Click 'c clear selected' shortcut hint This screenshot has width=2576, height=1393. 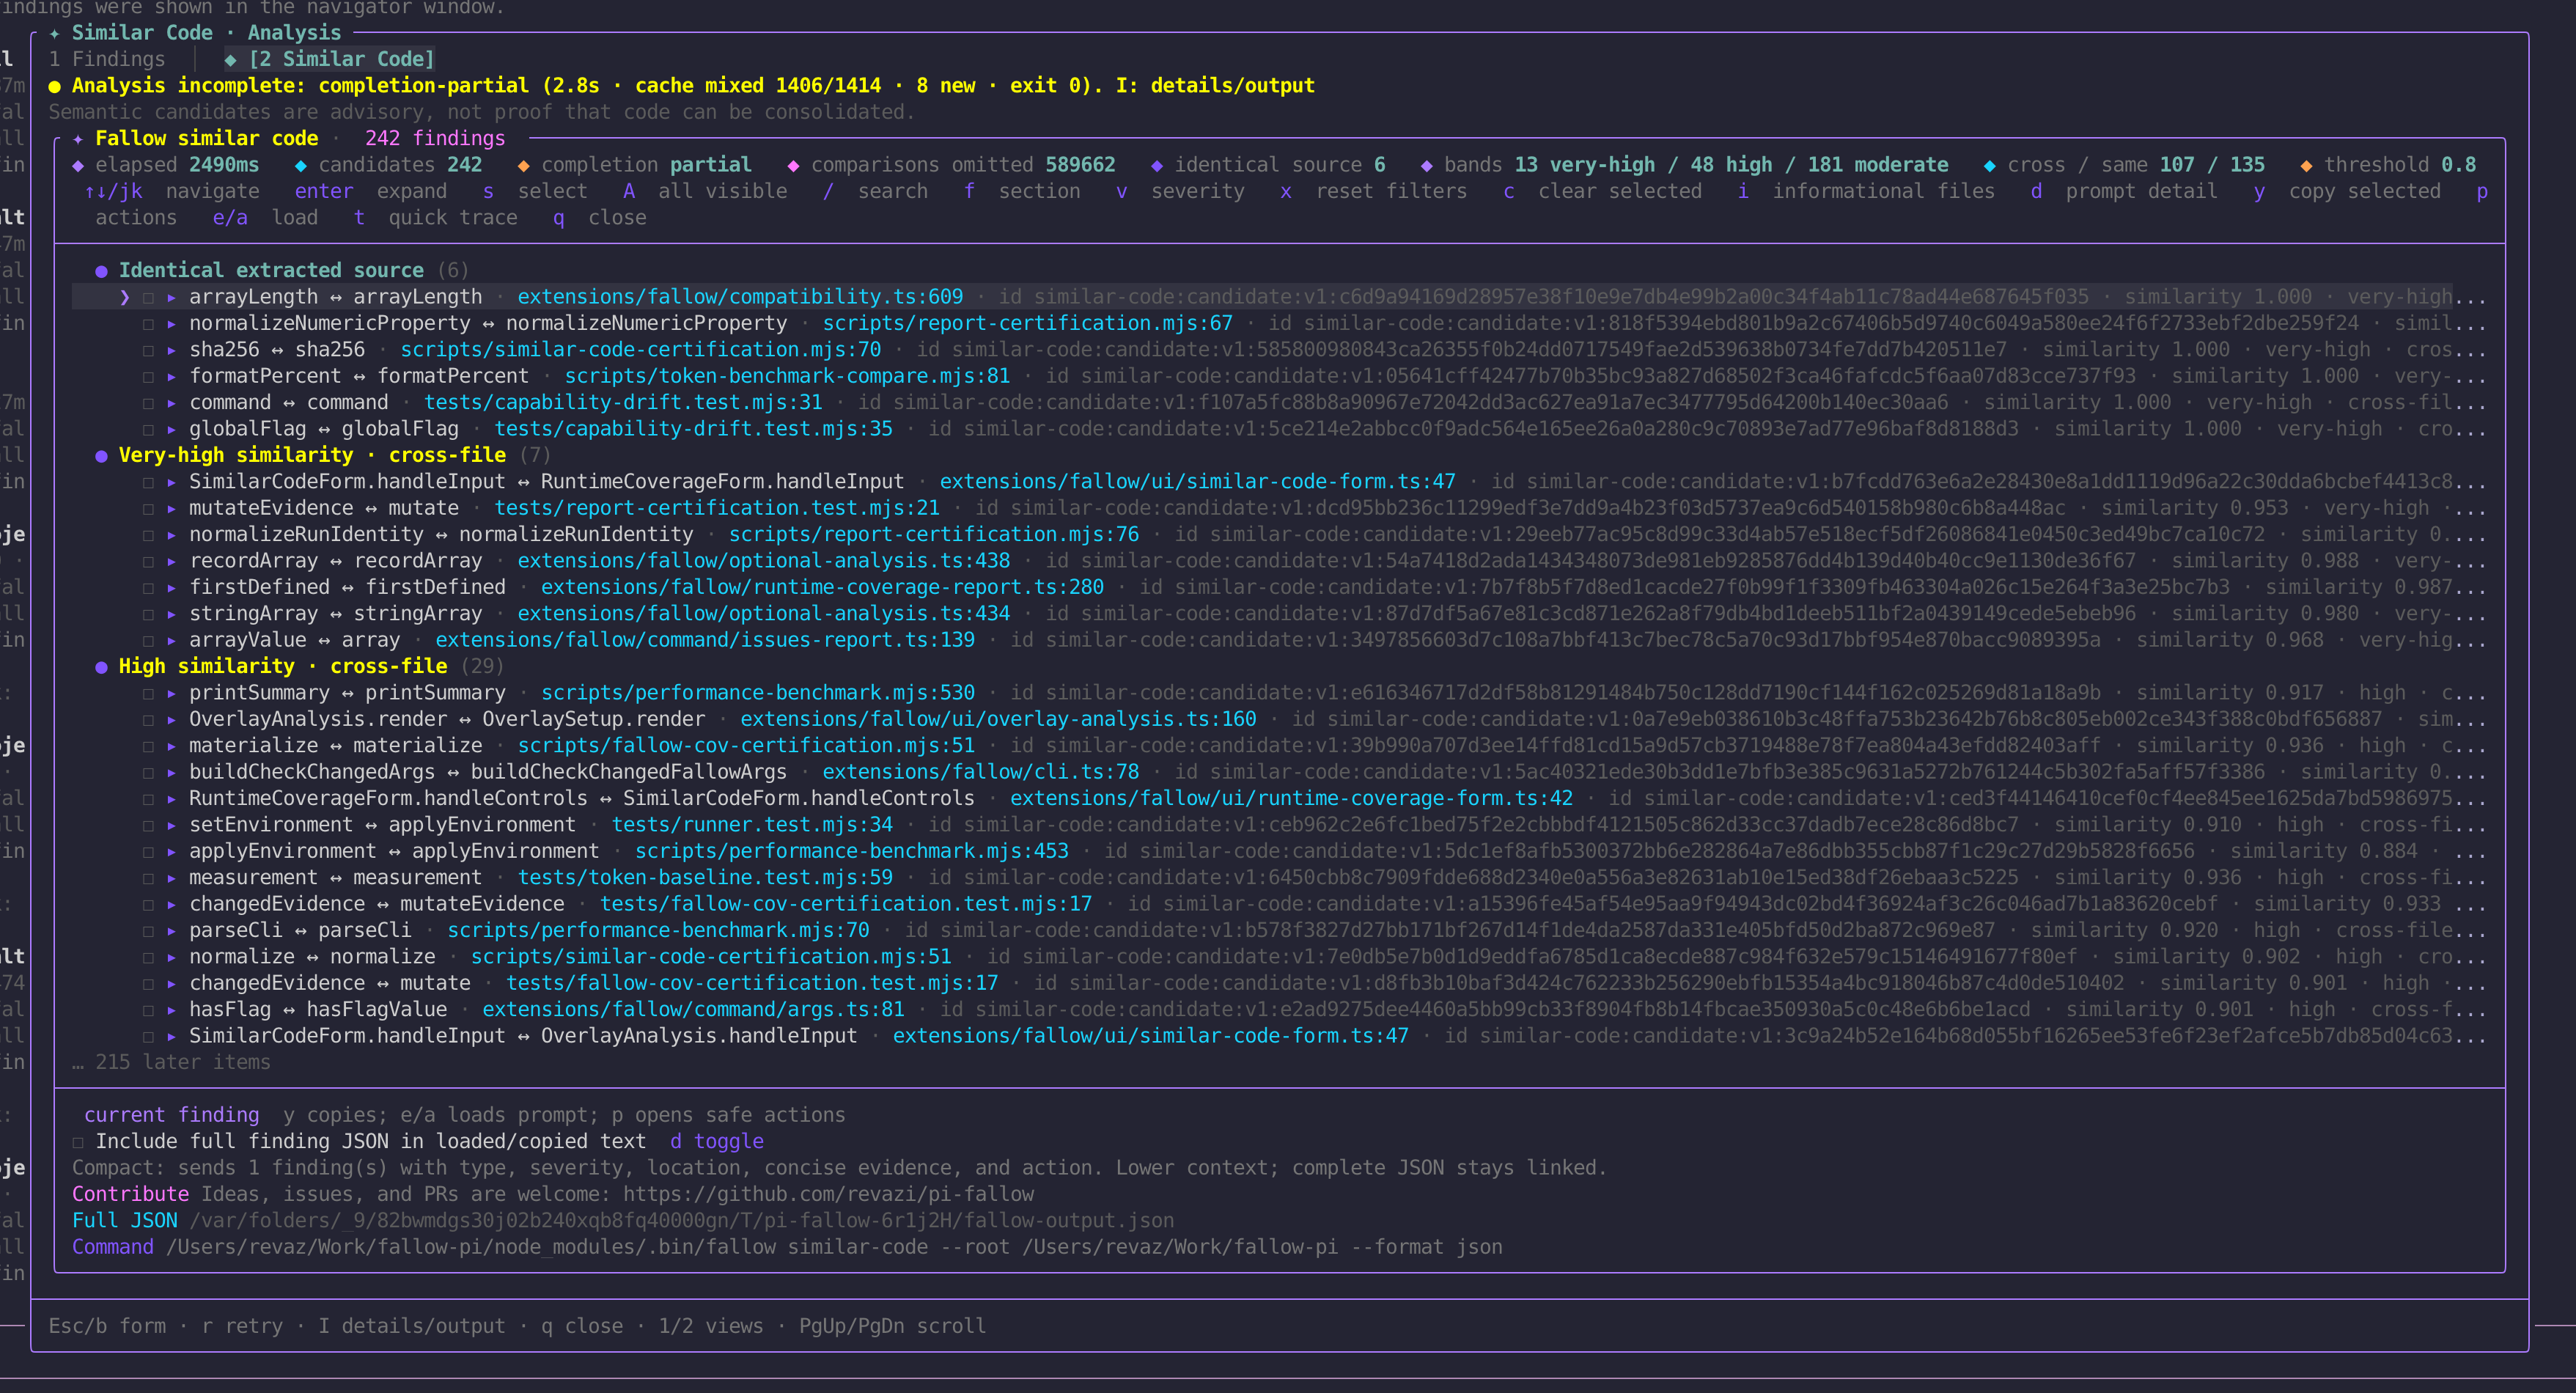point(1602,192)
